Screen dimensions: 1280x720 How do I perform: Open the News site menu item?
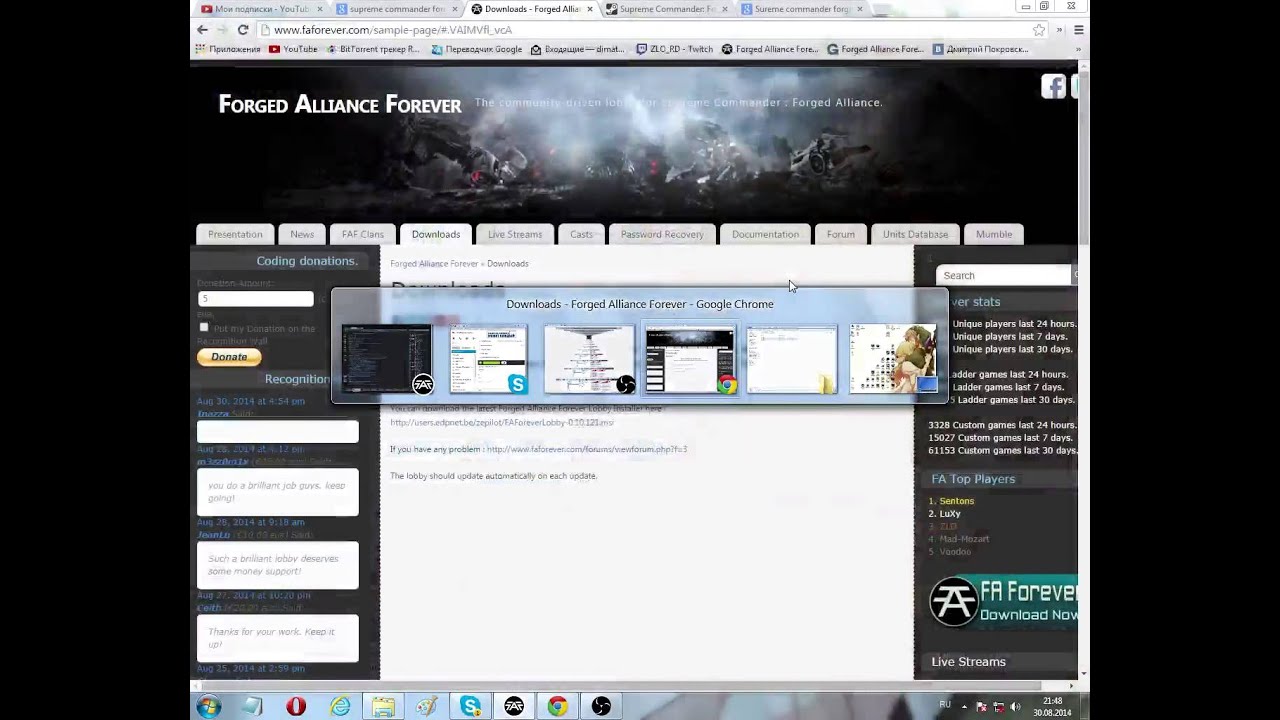coord(302,234)
